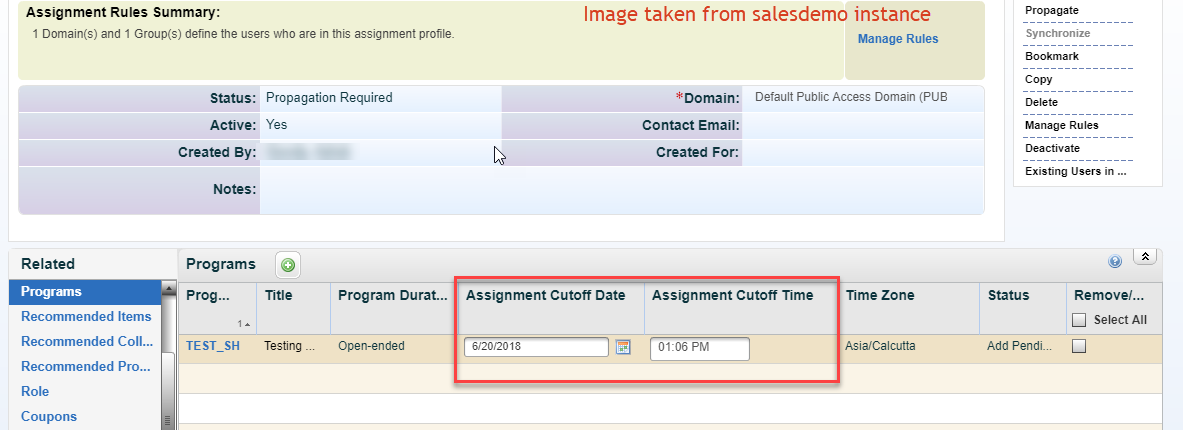Image resolution: width=1183 pixels, height=430 pixels.
Task: Choose Delete action
Action: coord(1041,103)
